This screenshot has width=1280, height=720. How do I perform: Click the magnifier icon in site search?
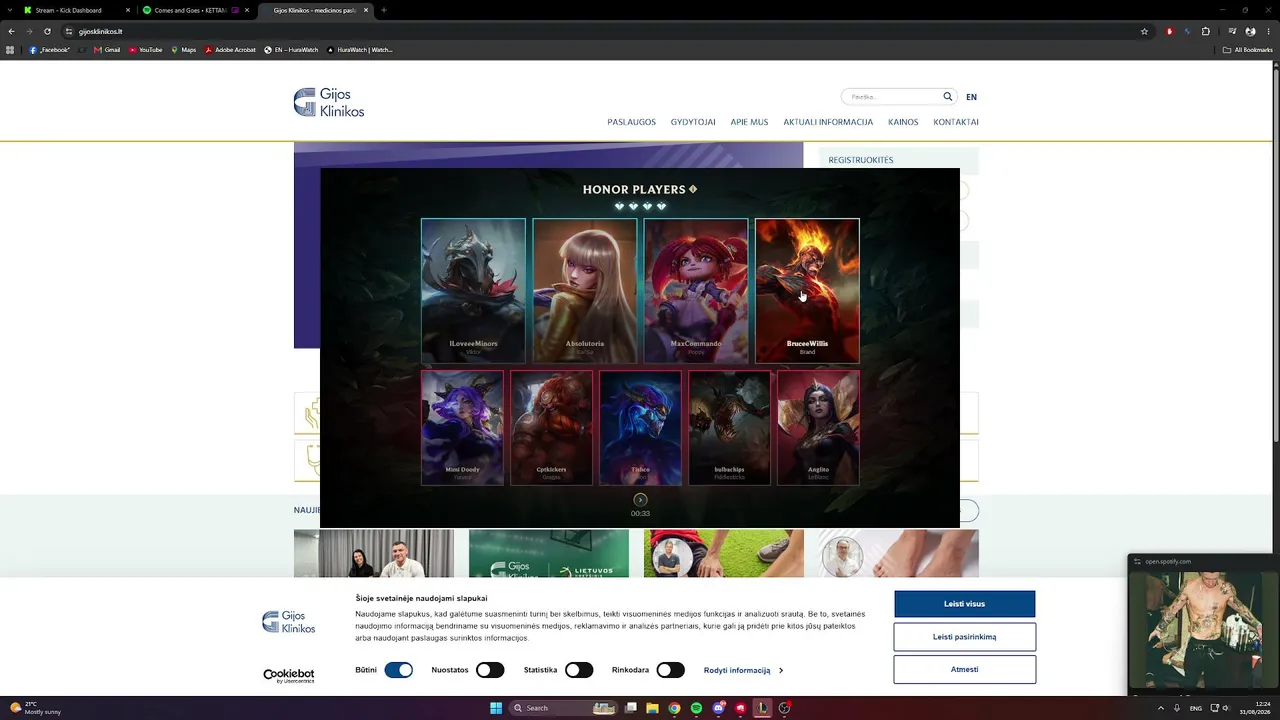click(x=948, y=97)
